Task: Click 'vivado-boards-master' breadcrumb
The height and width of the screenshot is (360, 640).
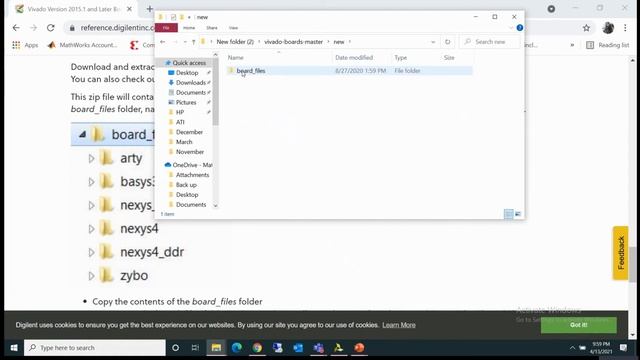Action: click(293, 42)
